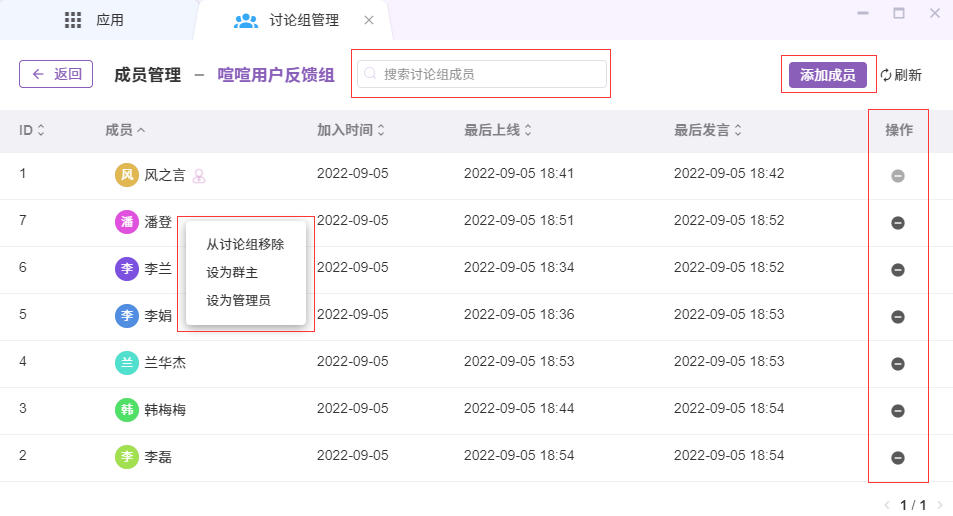Click last online 2022-09-05 18:34
The width and height of the screenshot is (953, 516).
pyautogui.click(x=519, y=267)
